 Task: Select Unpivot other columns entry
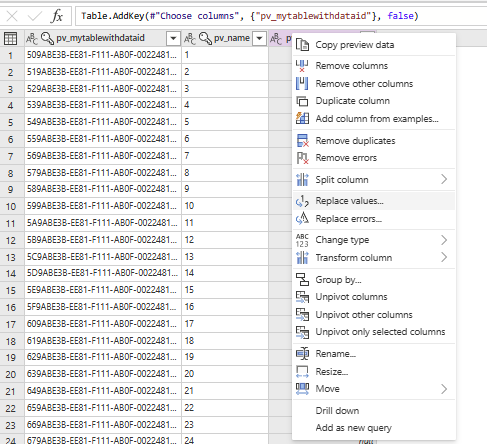pos(374,314)
